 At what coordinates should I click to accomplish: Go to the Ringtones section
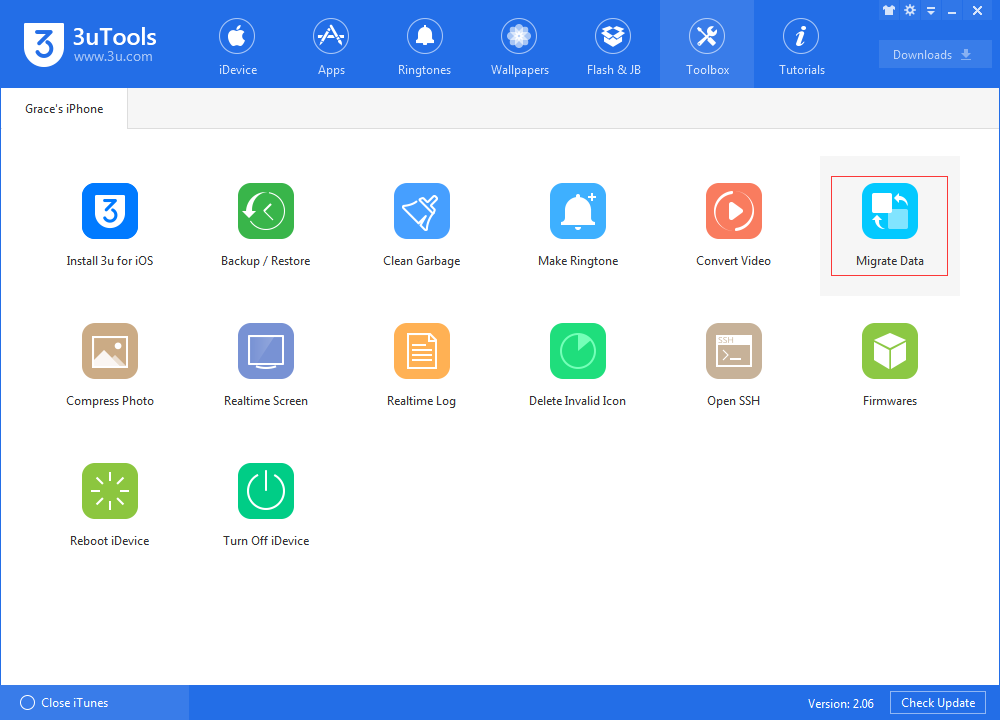point(424,46)
